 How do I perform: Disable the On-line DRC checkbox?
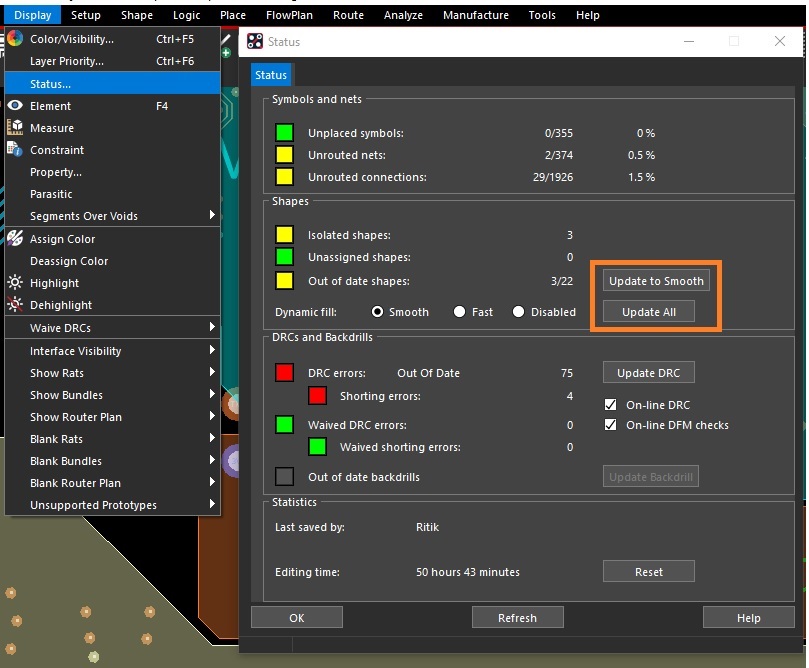point(611,405)
